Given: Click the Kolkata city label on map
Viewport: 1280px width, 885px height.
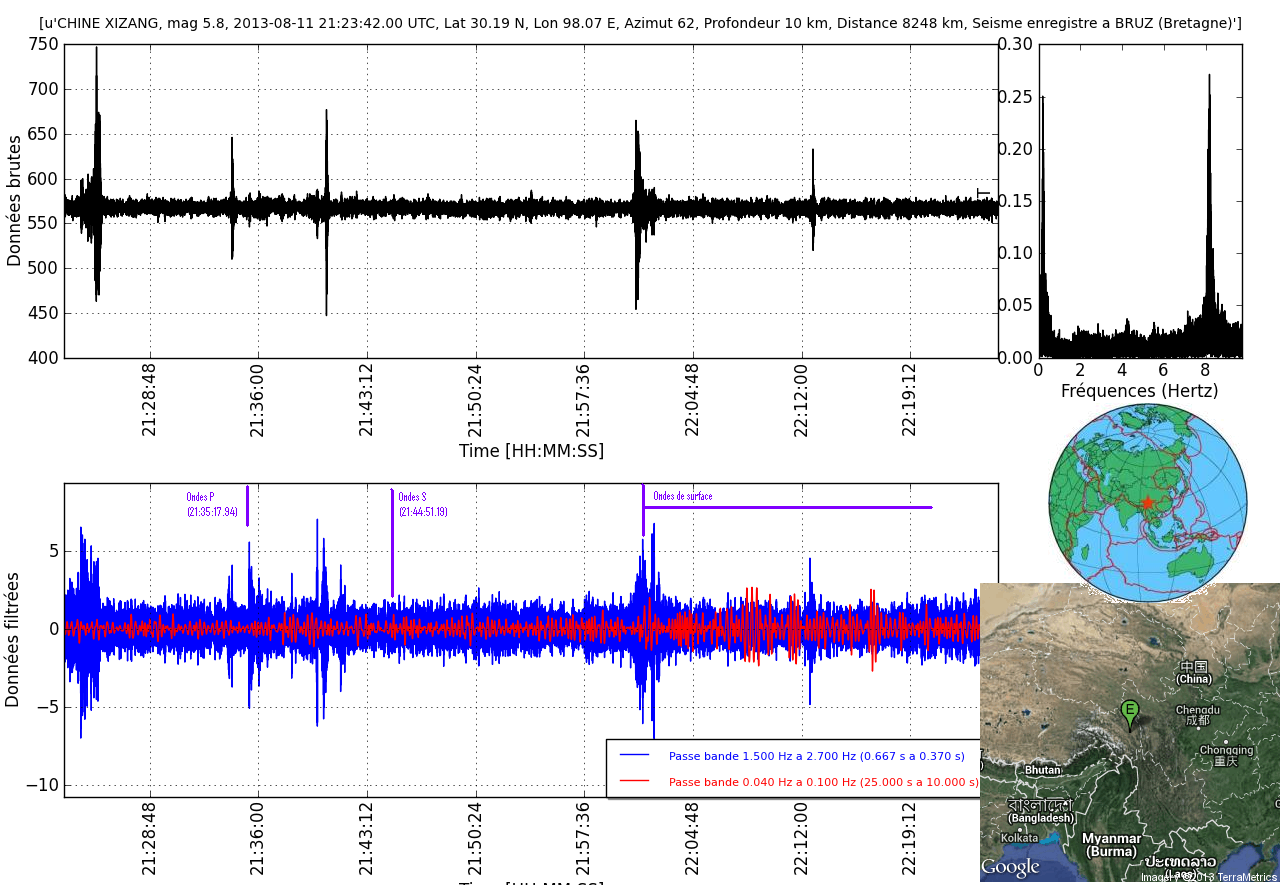Looking at the screenshot, I should click(1019, 837).
